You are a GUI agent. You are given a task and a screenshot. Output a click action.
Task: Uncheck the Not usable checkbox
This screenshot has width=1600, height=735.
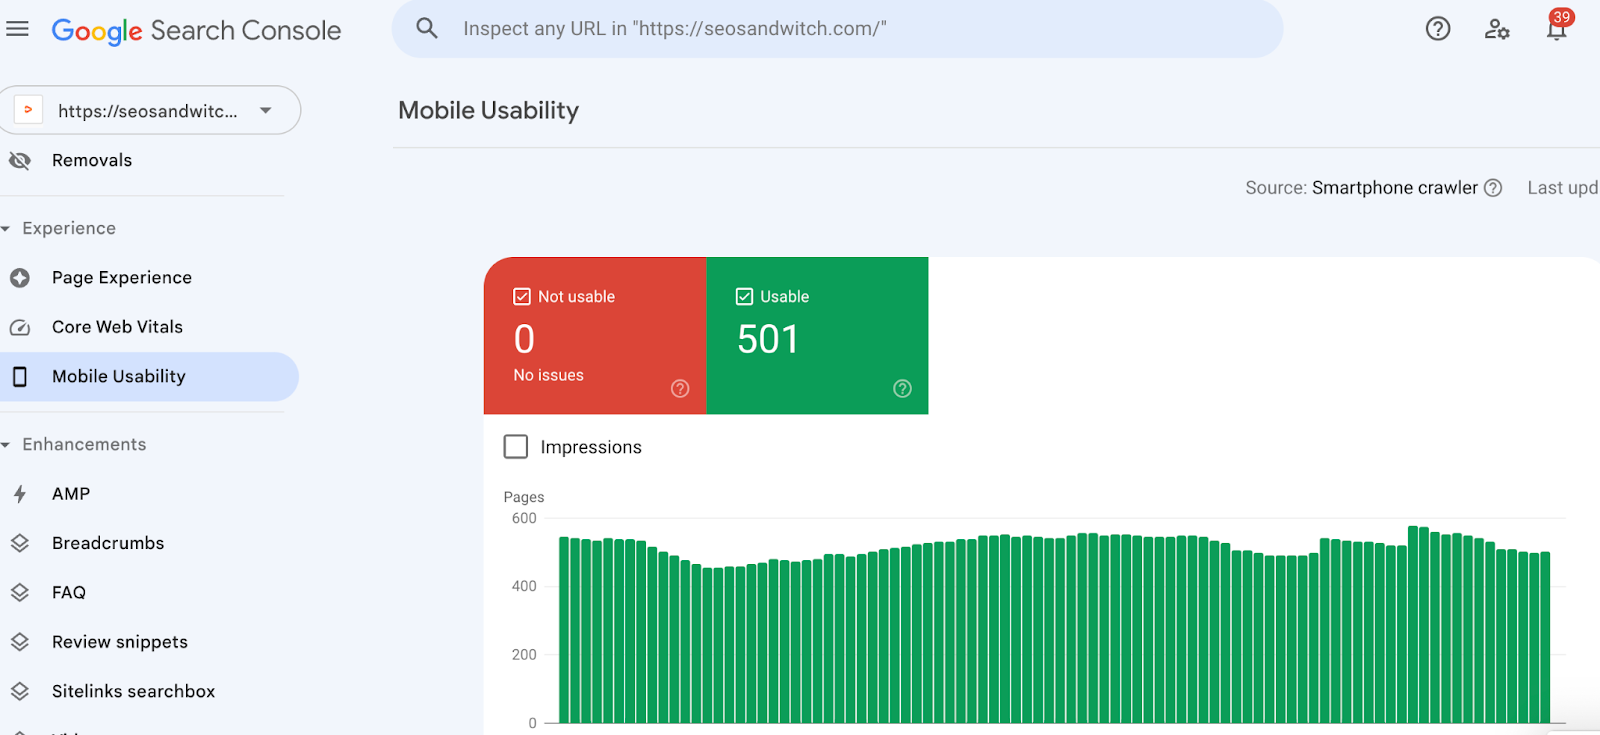[x=522, y=297]
